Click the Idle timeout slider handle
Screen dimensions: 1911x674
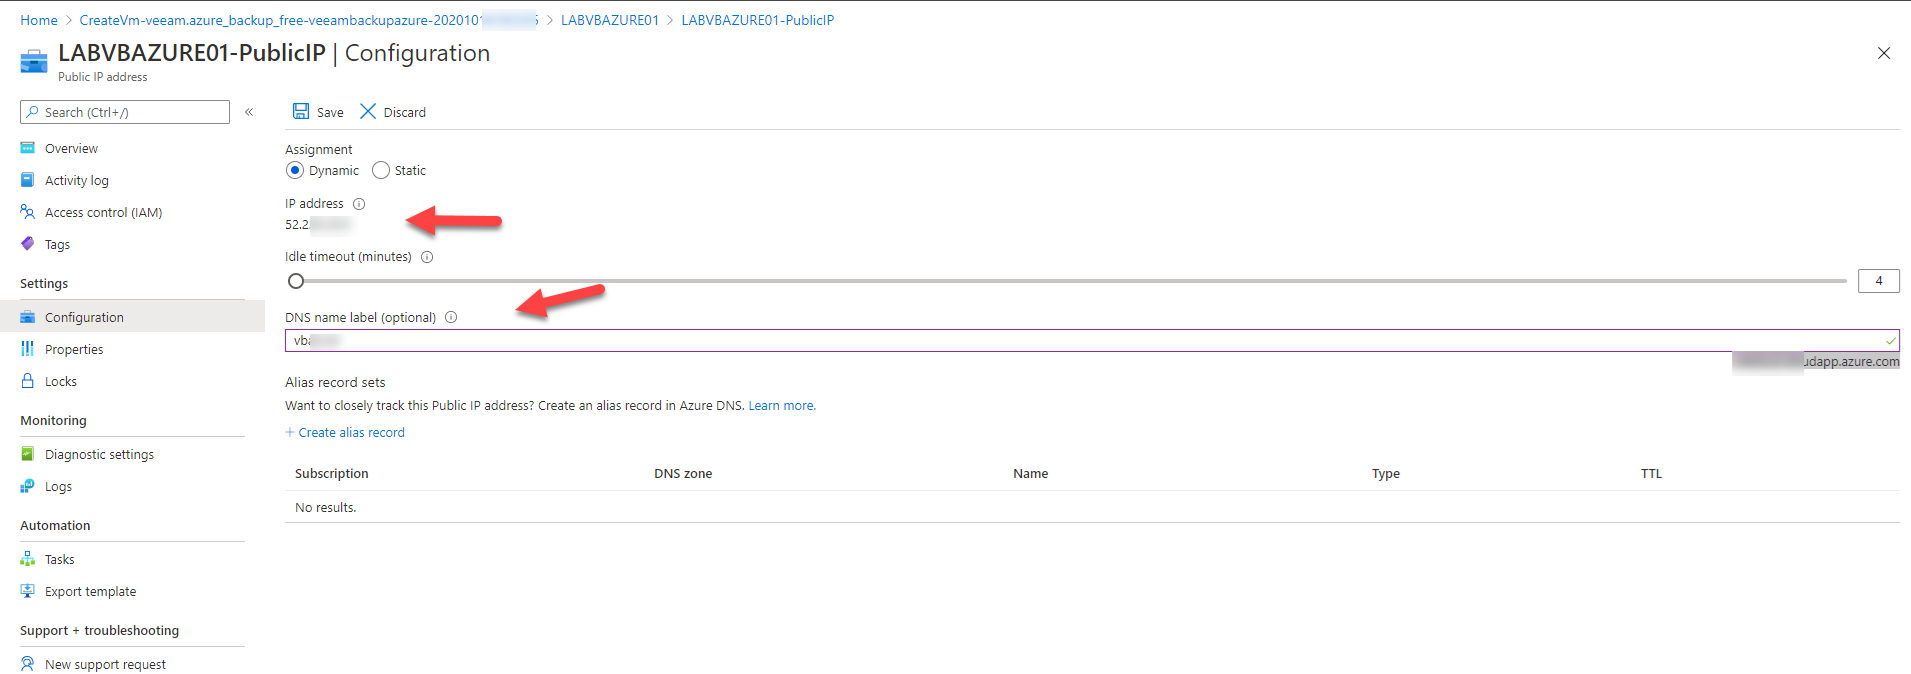296,281
